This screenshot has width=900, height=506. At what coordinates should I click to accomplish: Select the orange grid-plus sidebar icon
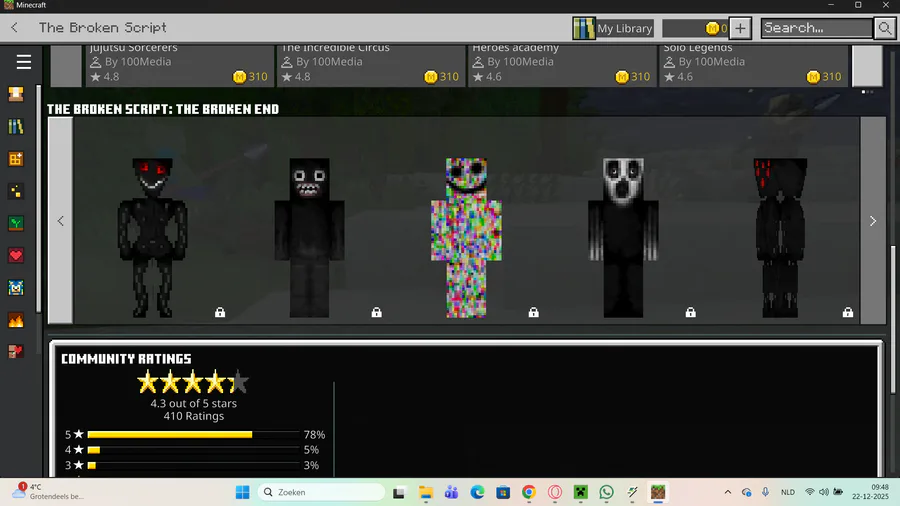tap(16, 159)
